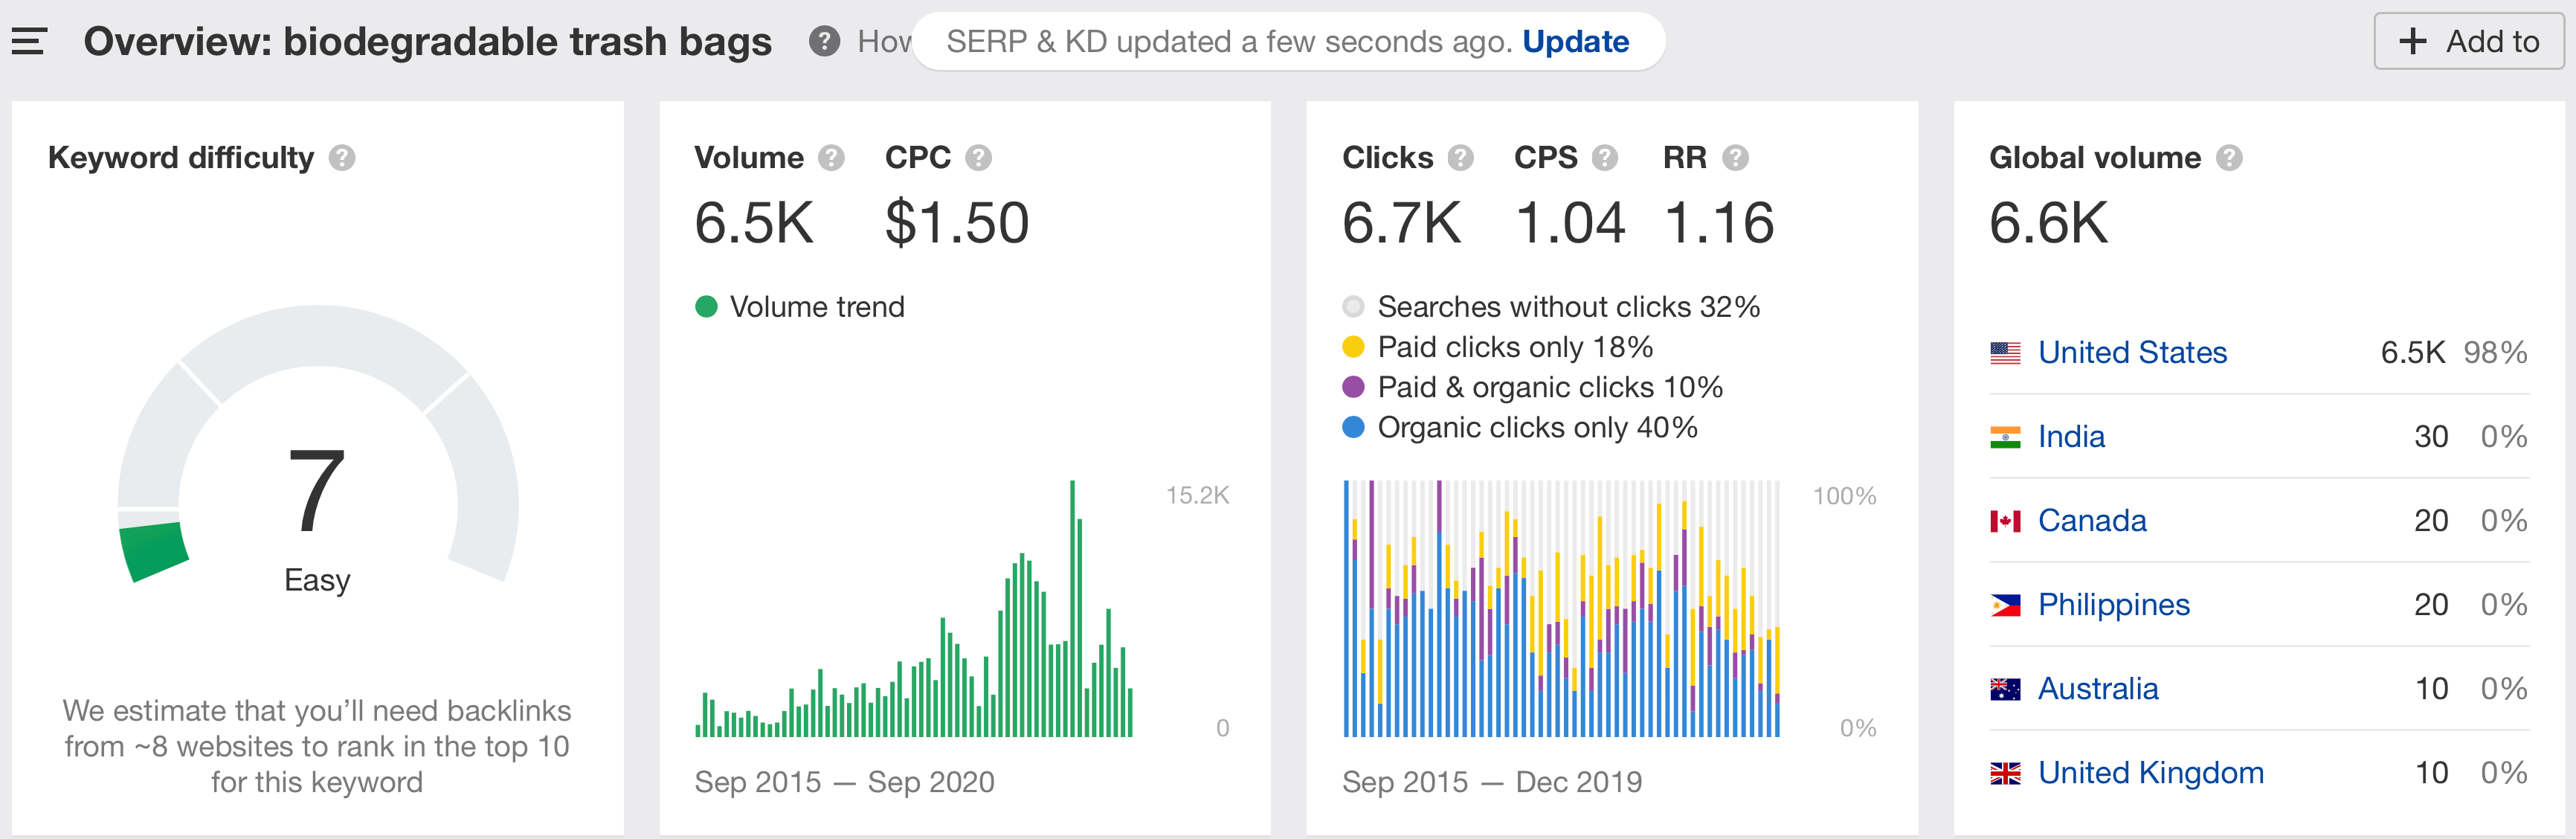Click help icon next to Keyword difficulty
This screenshot has height=839, width=2576.
point(342,158)
